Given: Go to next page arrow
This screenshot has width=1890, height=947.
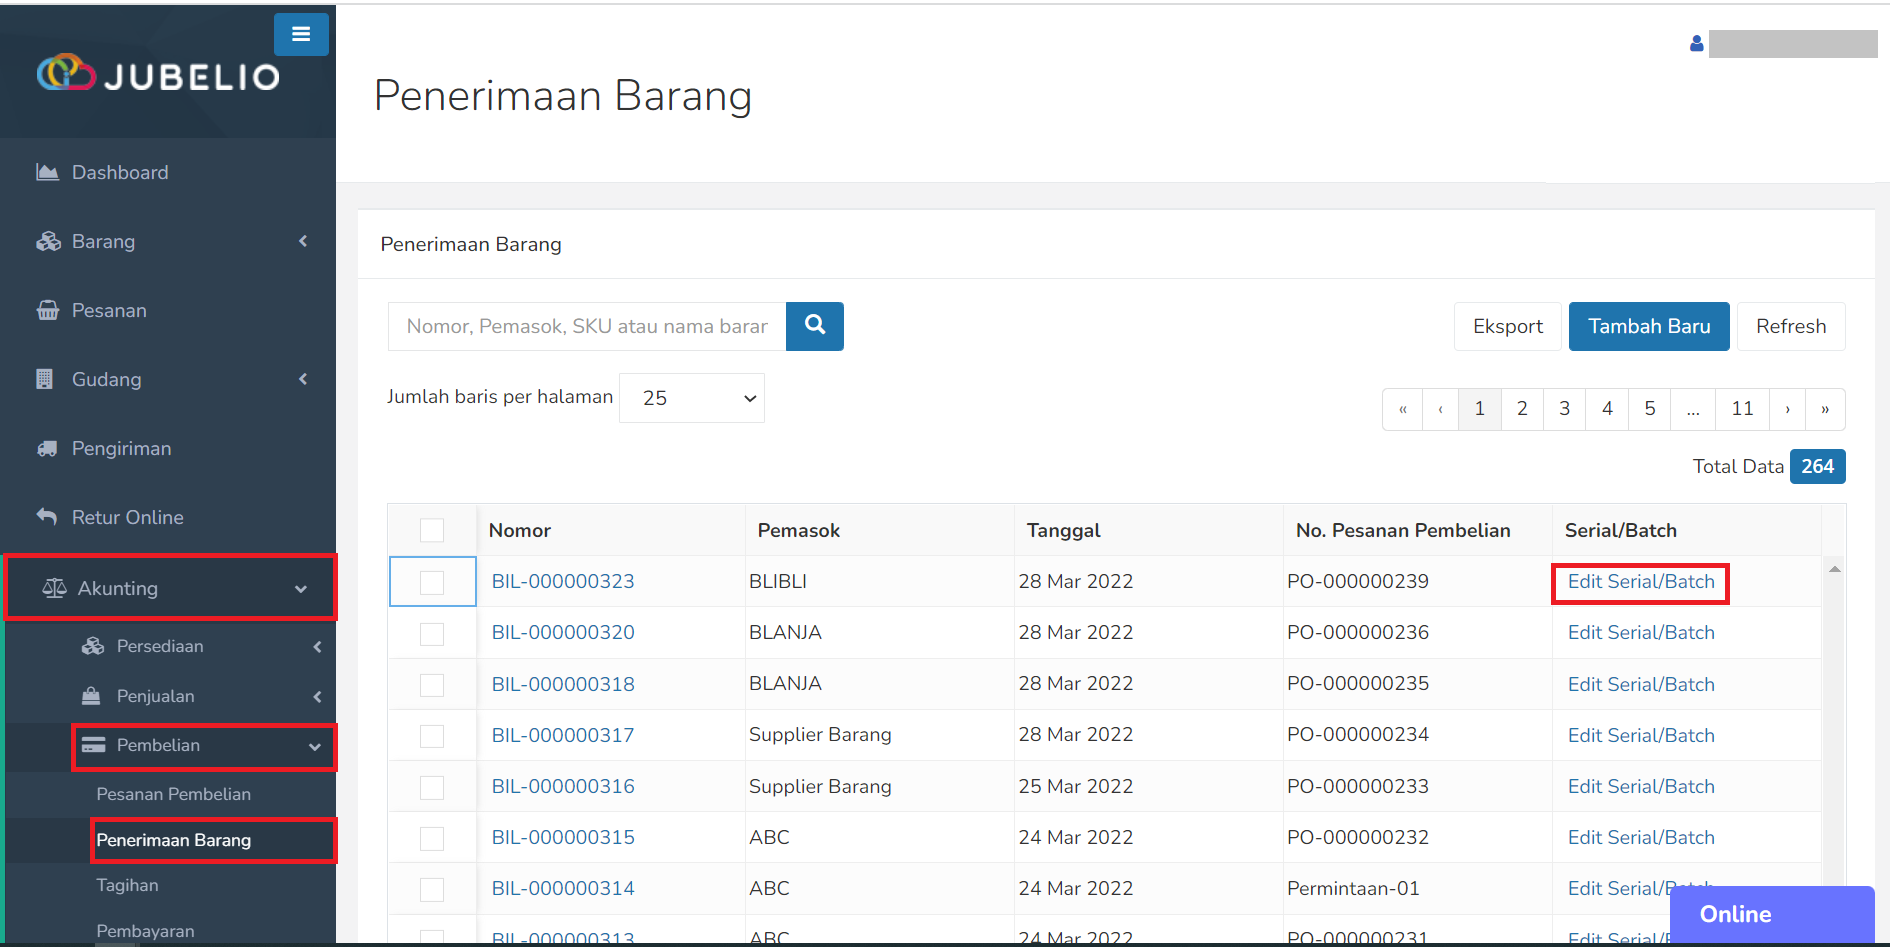Looking at the screenshot, I should pos(1787,409).
